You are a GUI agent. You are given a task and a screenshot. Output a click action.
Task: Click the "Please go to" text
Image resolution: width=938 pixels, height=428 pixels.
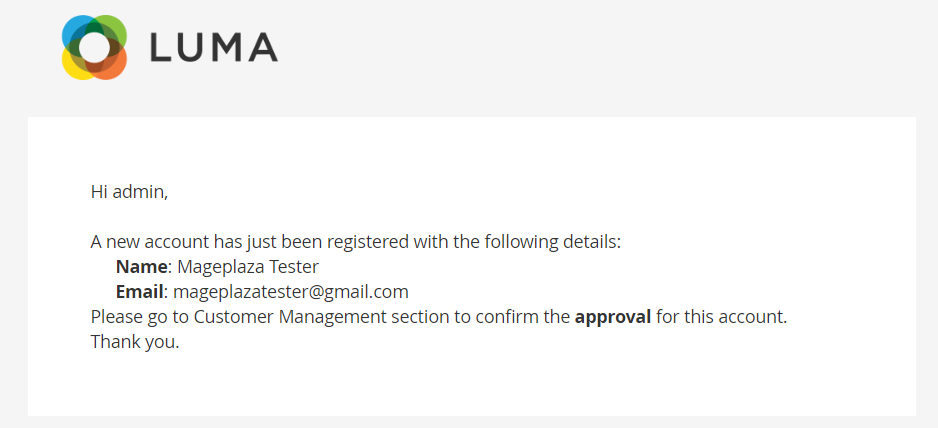(139, 317)
